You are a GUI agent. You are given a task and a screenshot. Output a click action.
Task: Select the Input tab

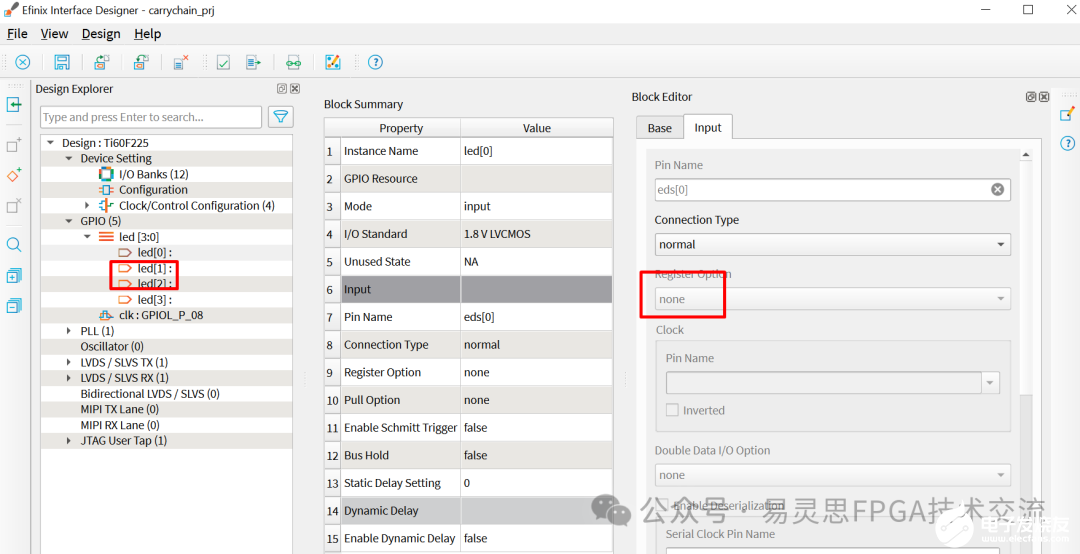tap(707, 127)
